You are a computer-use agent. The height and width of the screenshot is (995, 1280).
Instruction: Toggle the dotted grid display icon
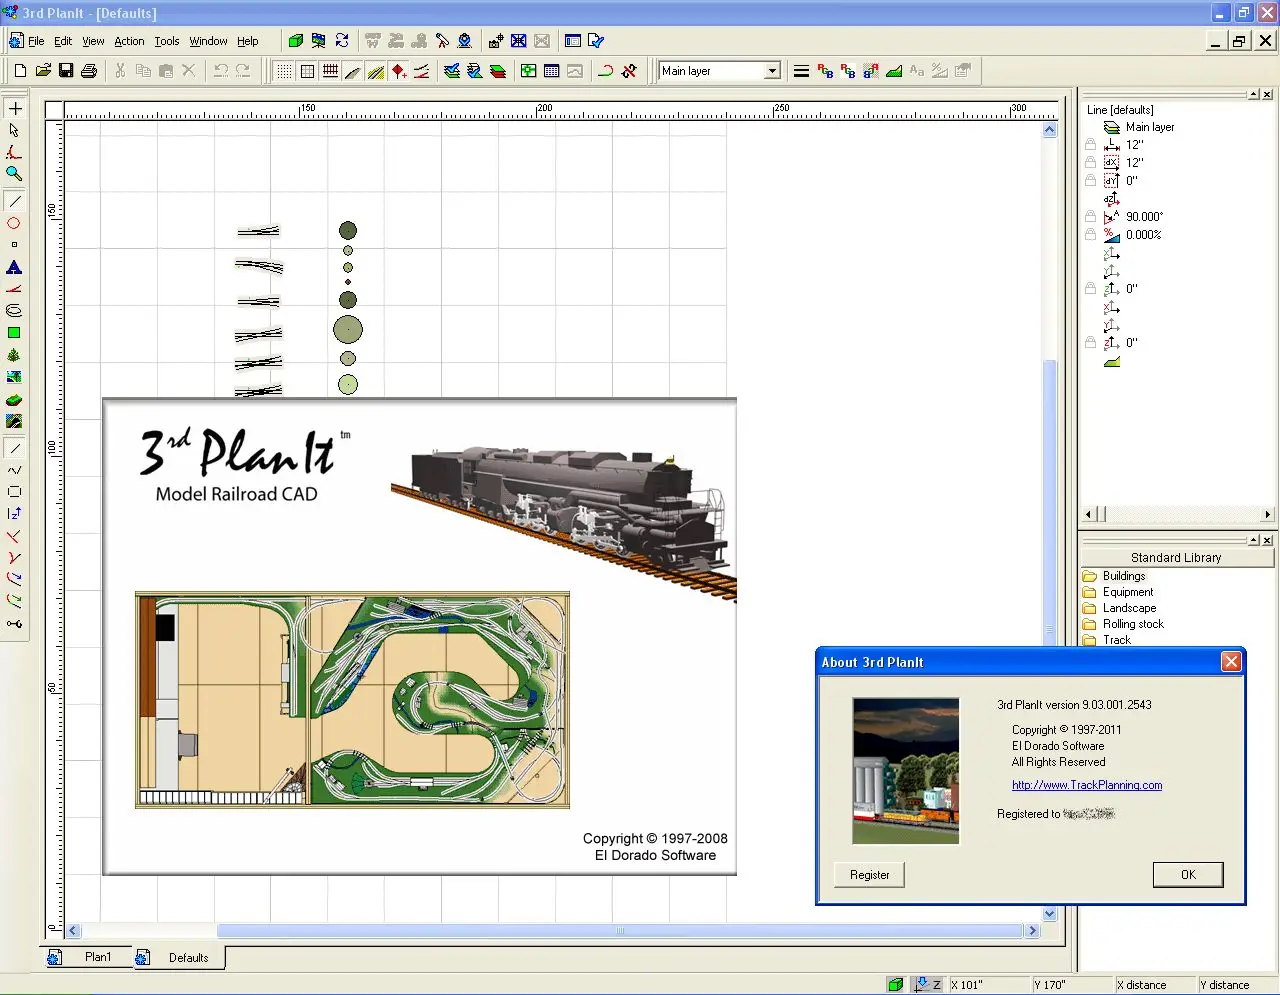pyautogui.click(x=284, y=71)
